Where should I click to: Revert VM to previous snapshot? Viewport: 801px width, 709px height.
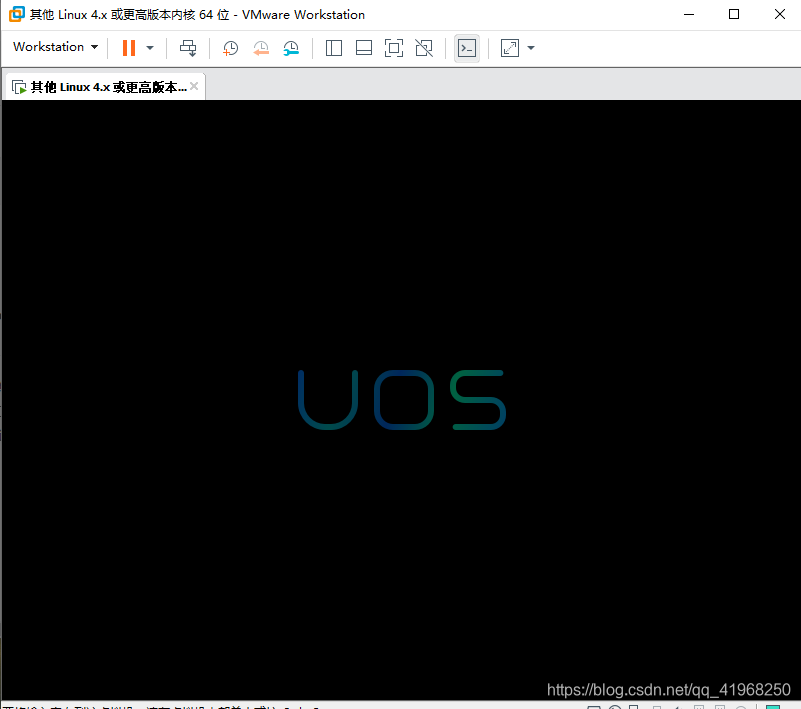(261, 49)
